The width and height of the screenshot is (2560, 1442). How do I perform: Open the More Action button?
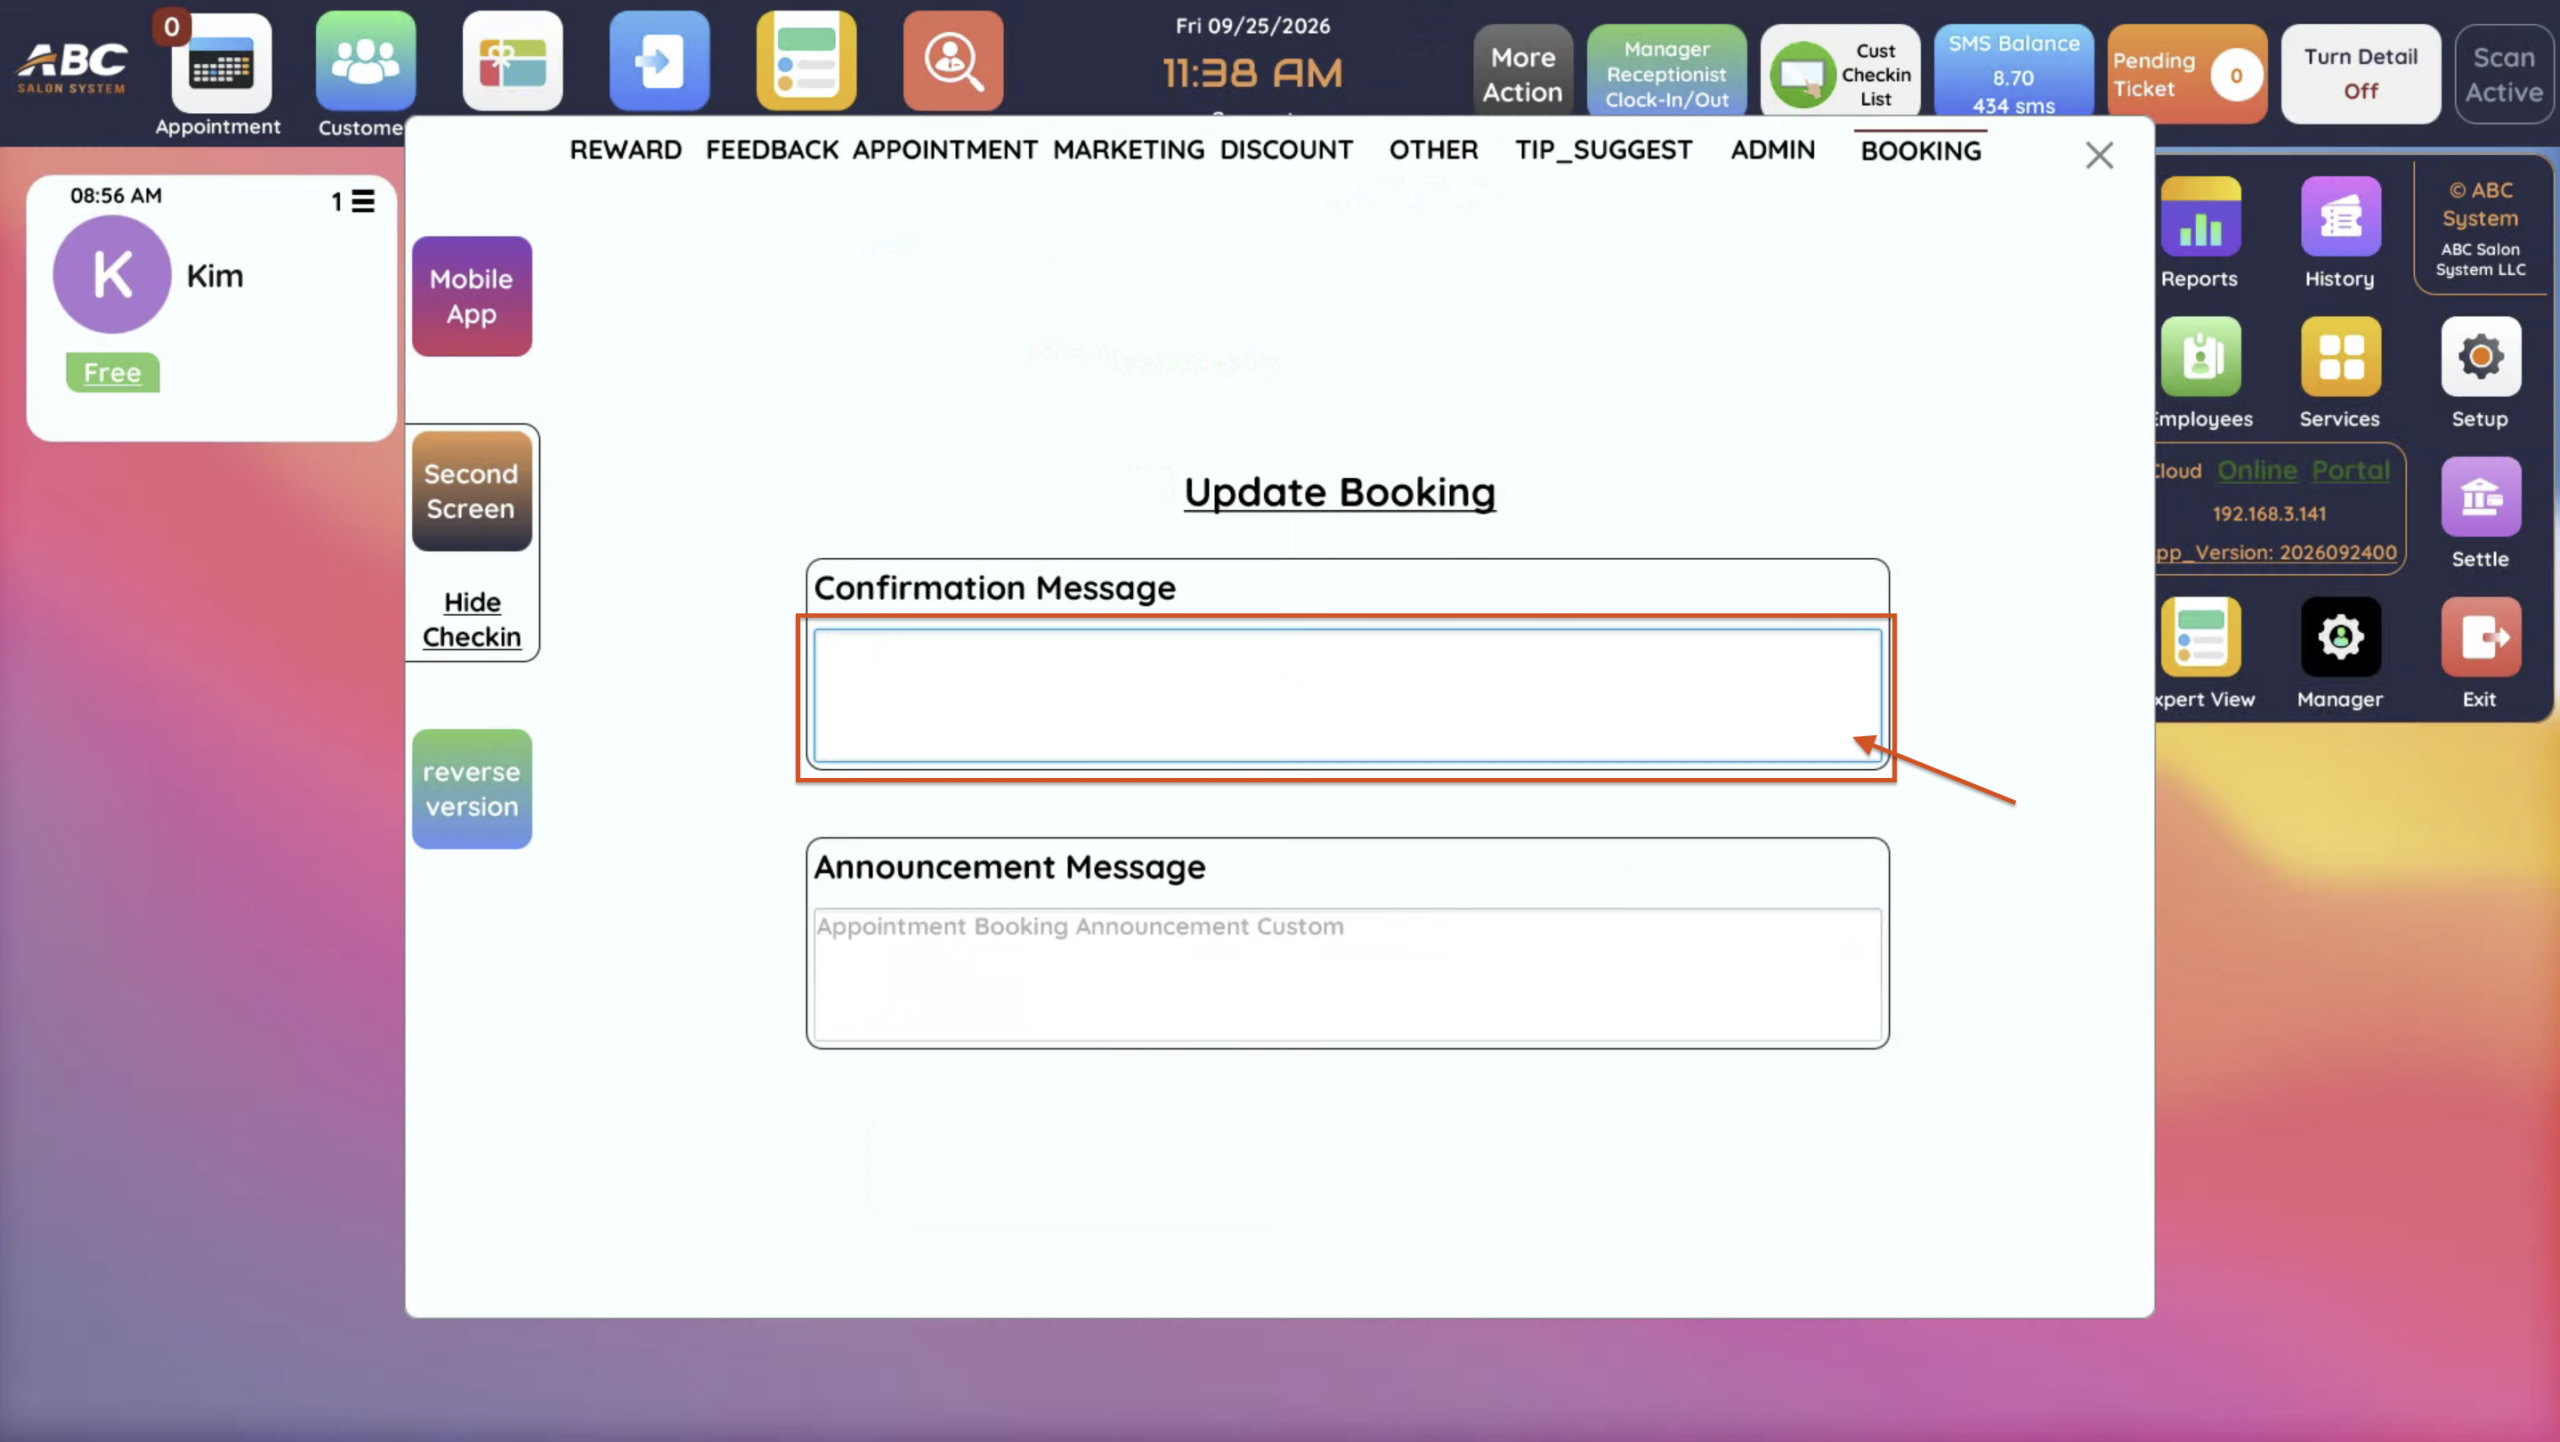point(1522,72)
